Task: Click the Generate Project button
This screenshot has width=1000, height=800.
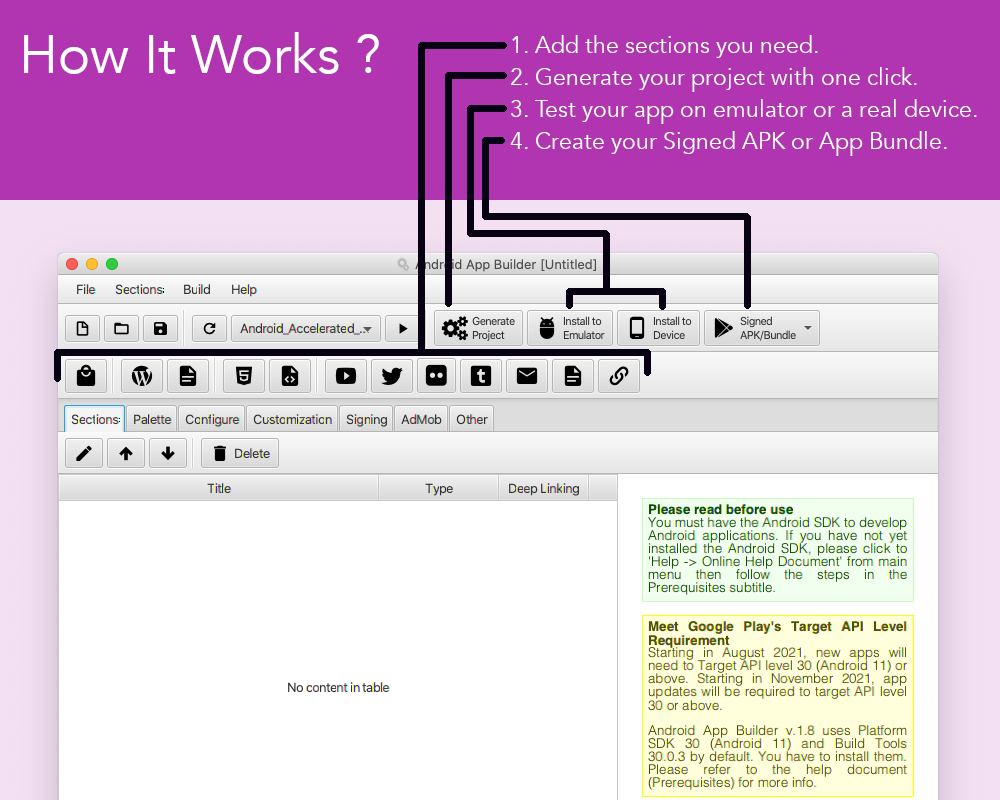Action: [478, 328]
